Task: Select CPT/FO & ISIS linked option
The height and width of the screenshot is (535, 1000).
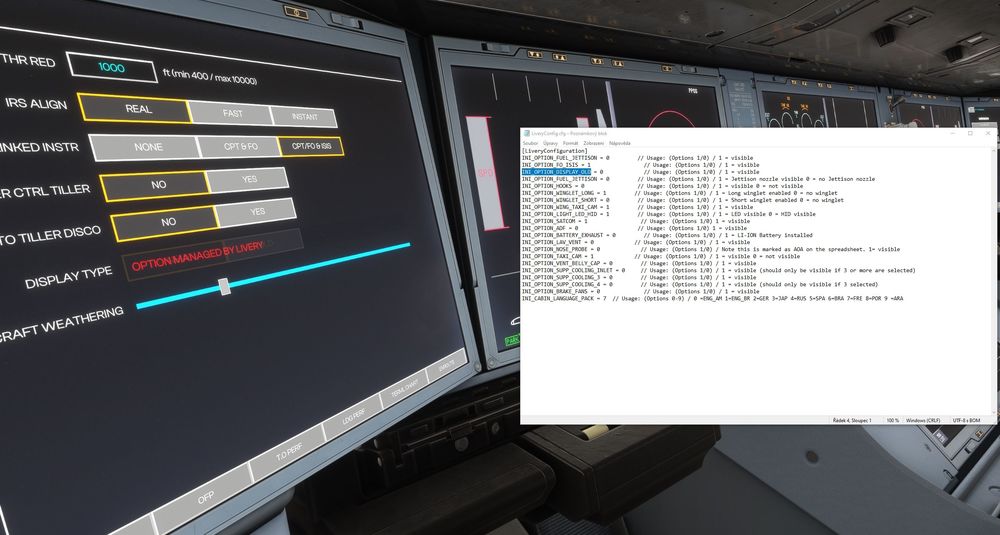Action: click(310, 147)
